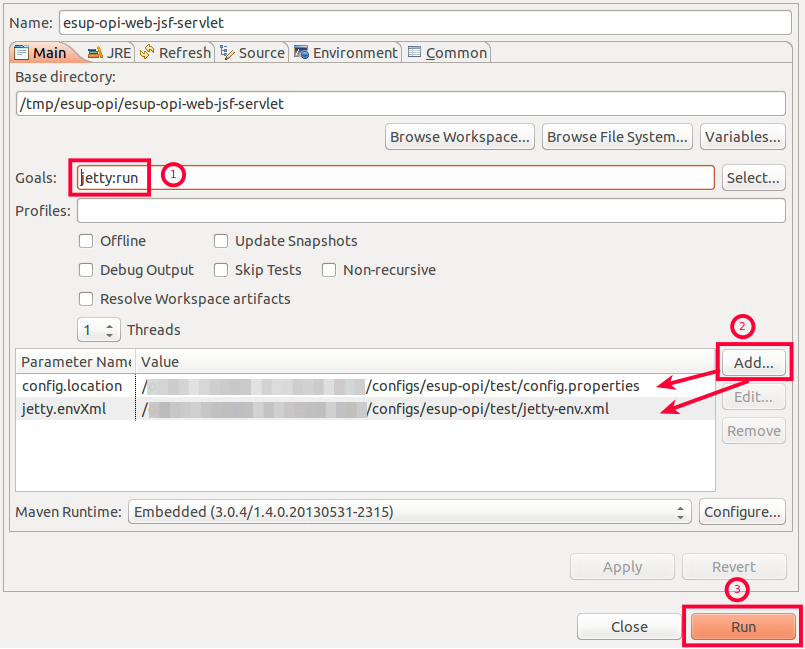Toggle the Non-recursive checkbox
805x649 pixels.
(328, 270)
